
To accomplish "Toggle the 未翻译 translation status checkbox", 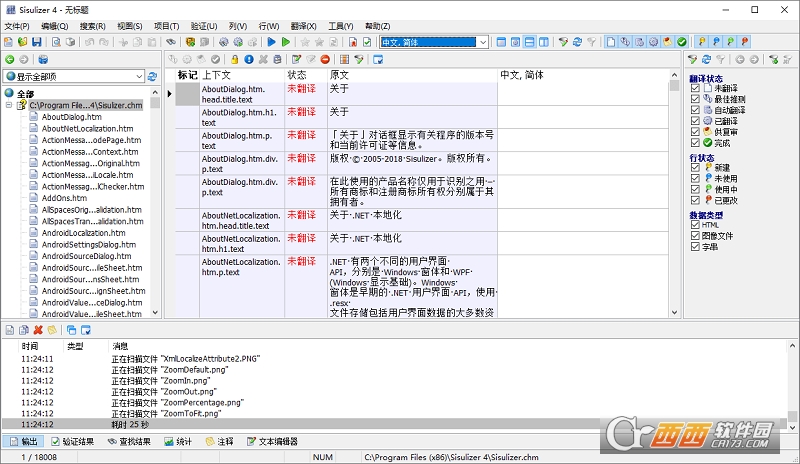I will tap(695, 88).
